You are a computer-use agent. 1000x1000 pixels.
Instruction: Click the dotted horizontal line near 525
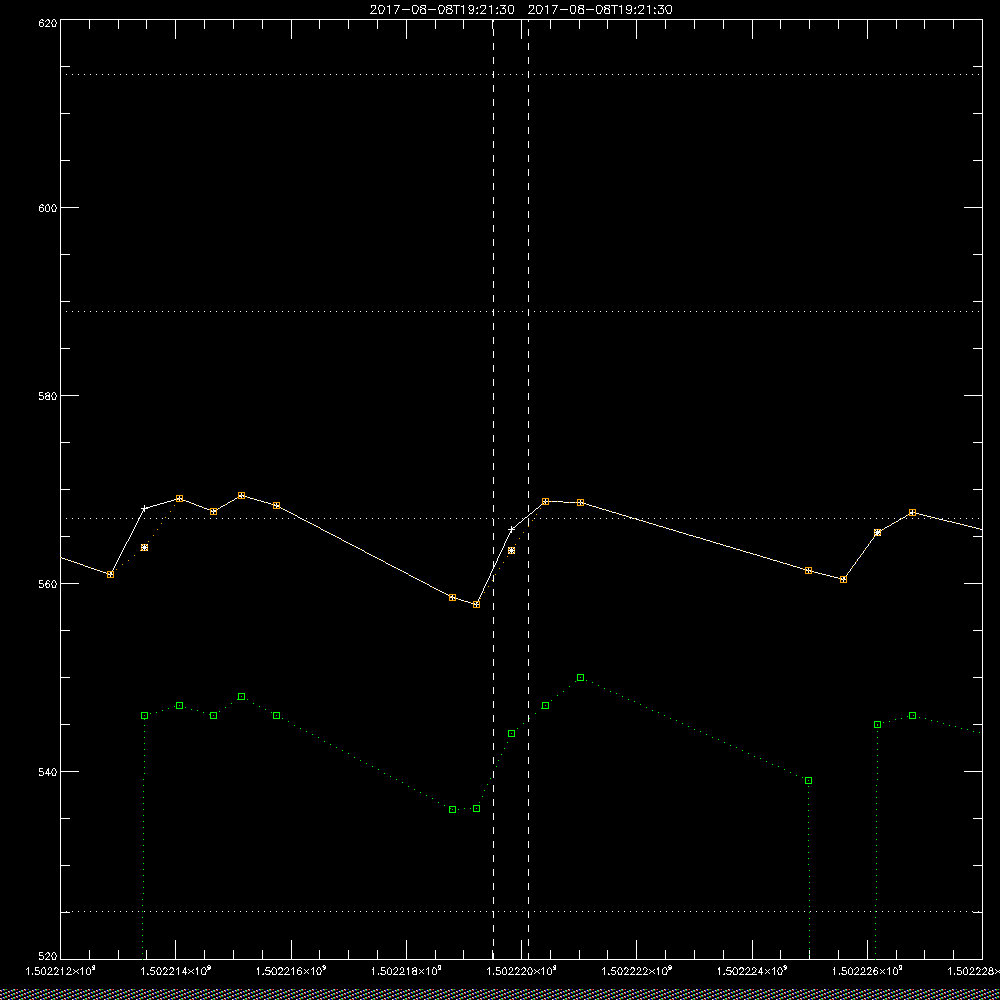521,911
